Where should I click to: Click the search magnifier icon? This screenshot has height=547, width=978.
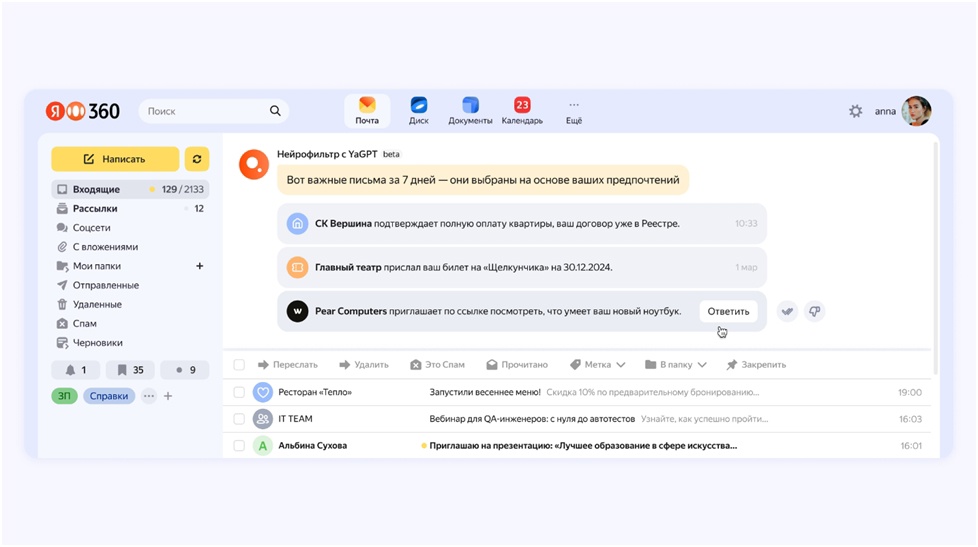(x=275, y=111)
